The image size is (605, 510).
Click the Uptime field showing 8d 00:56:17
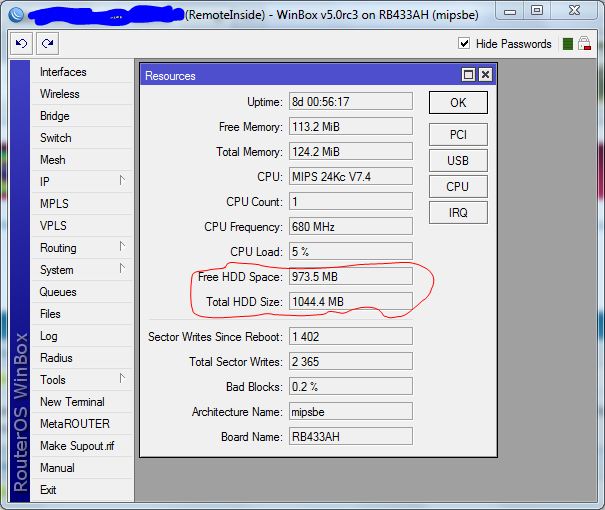(x=351, y=101)
